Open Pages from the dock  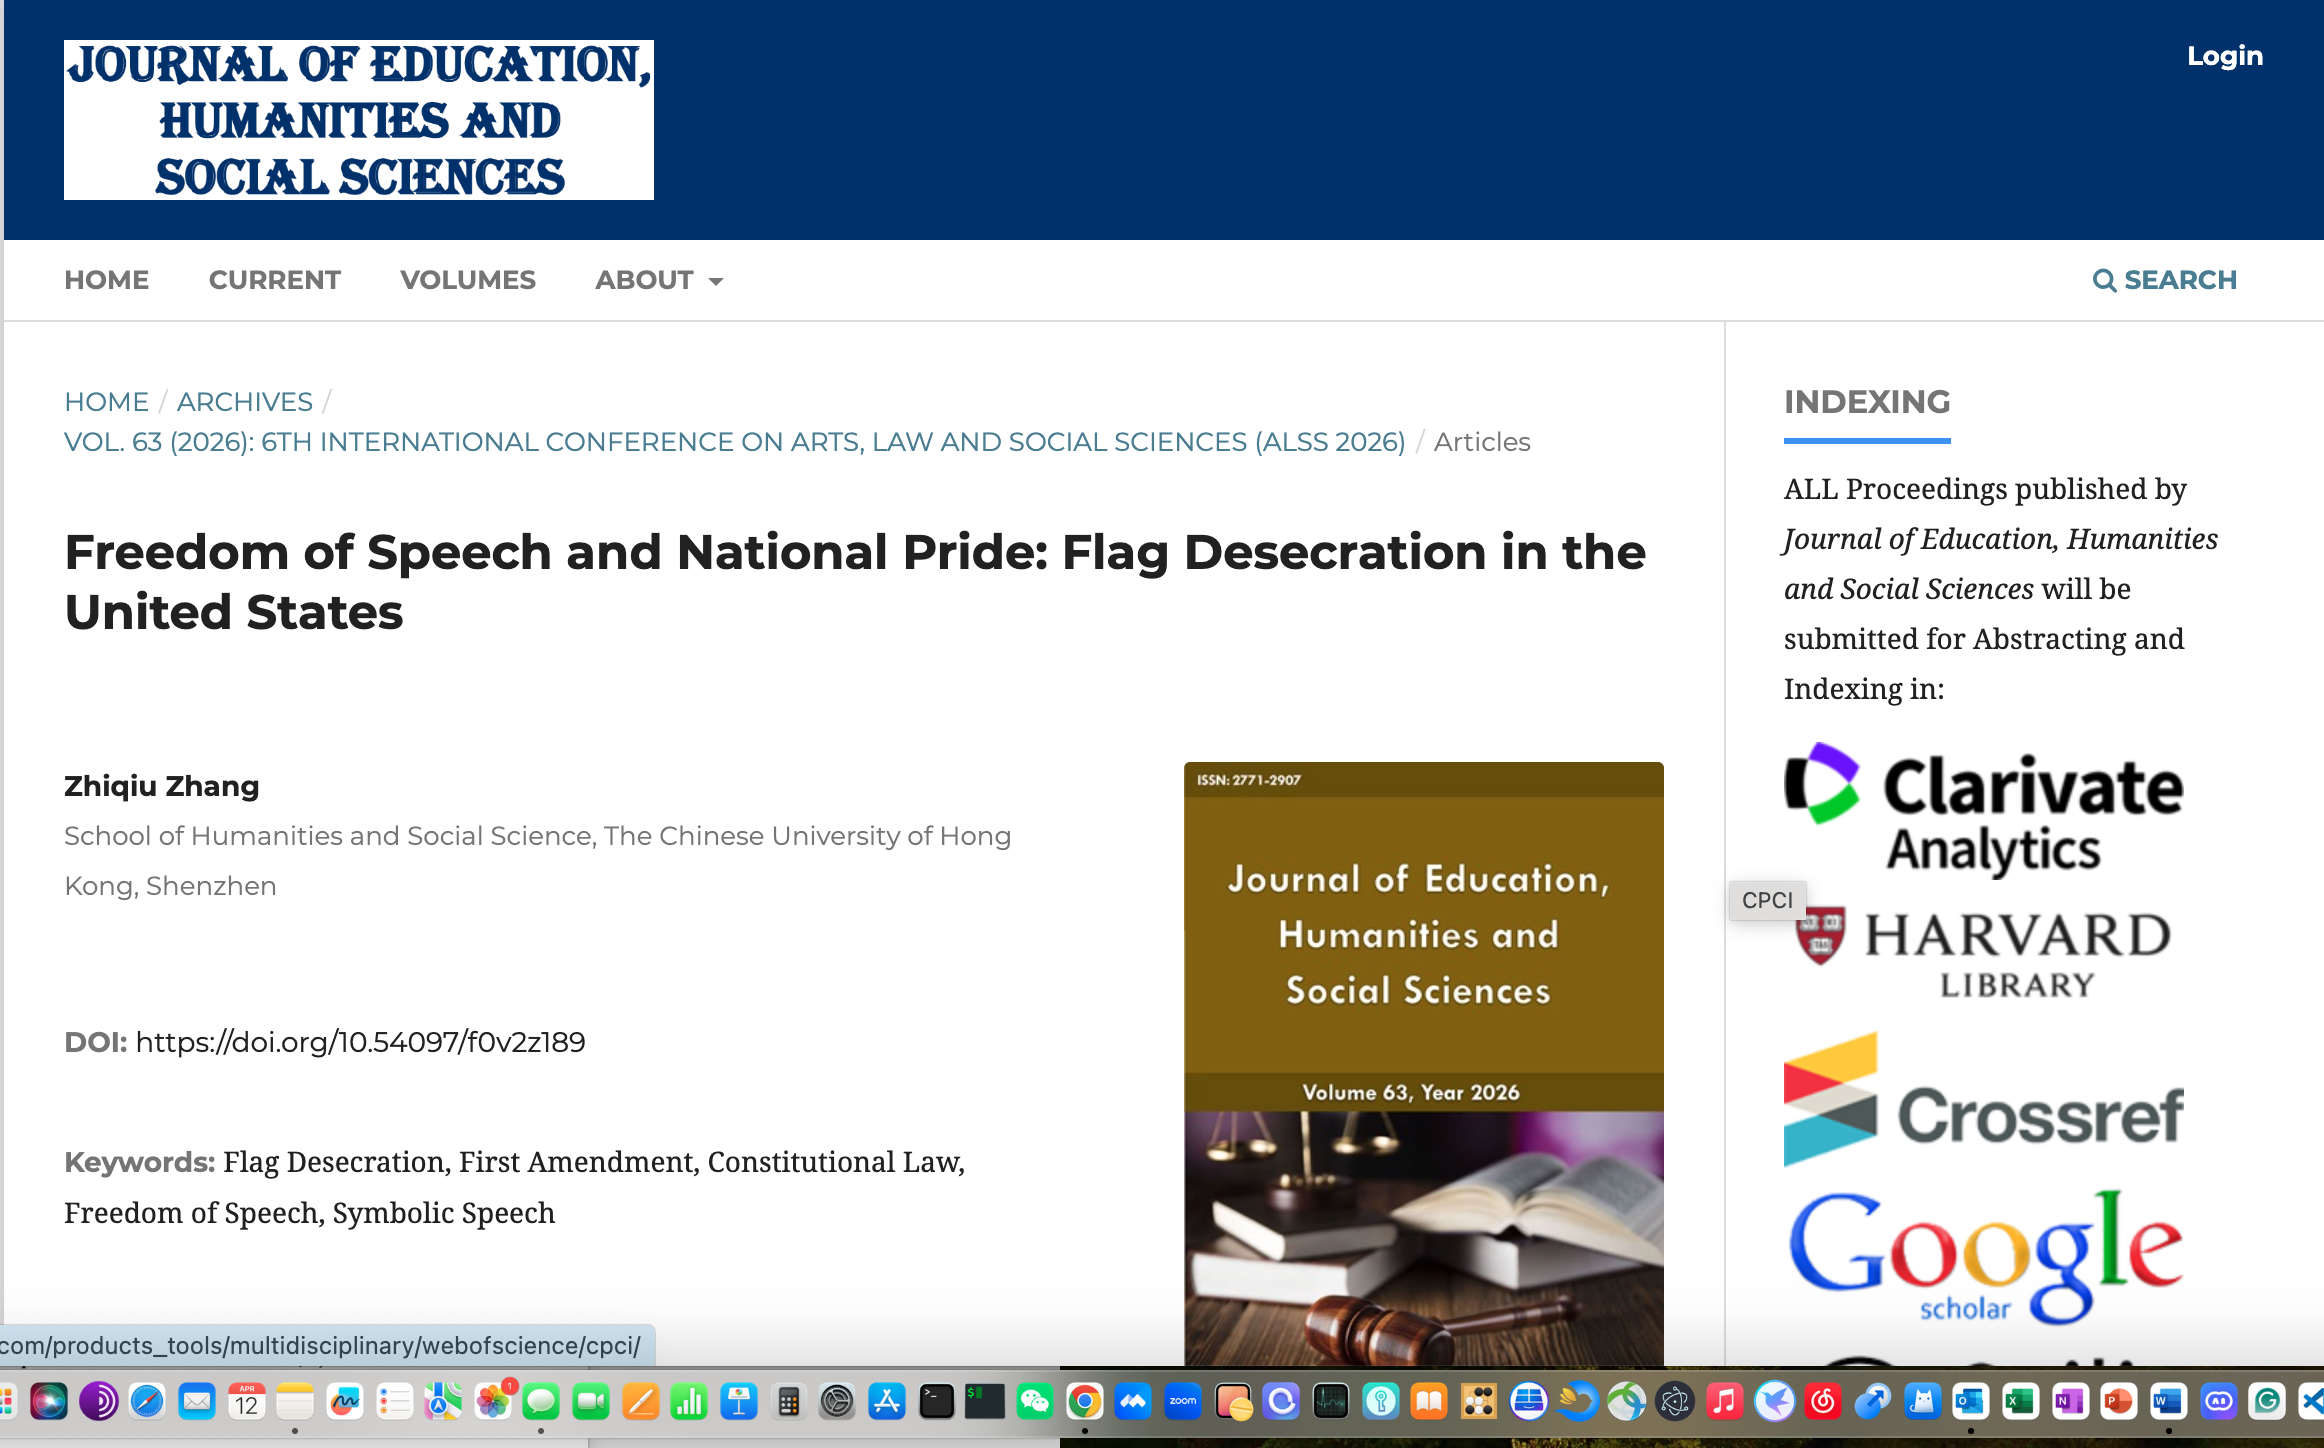point(640,1402)
